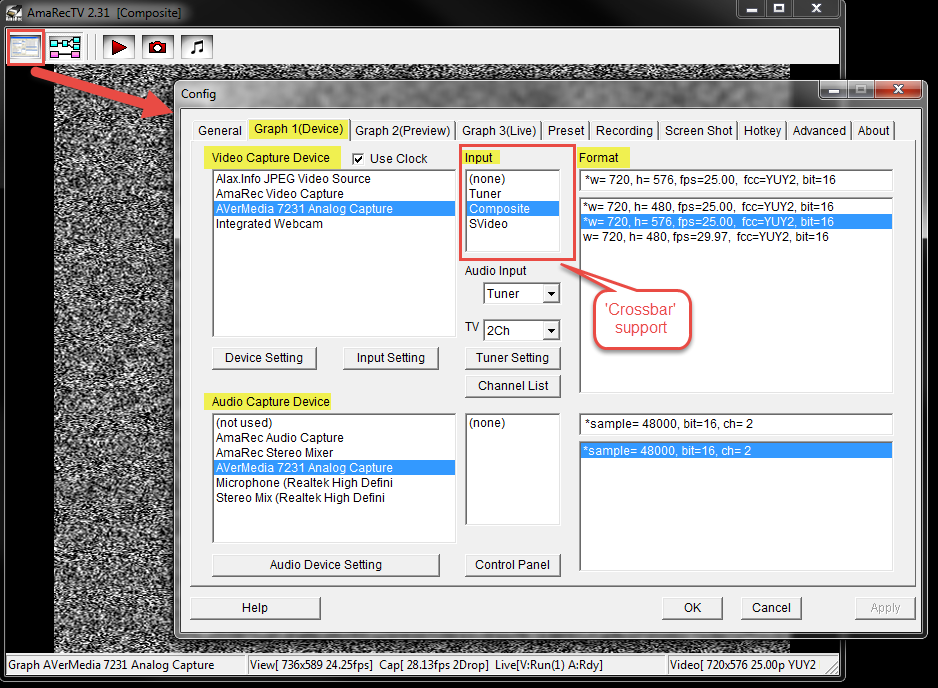Screen dimensions: 938x688
Task: Select AVerMedia 7231 Analog Capture video device
Action: tap(334, 209)
